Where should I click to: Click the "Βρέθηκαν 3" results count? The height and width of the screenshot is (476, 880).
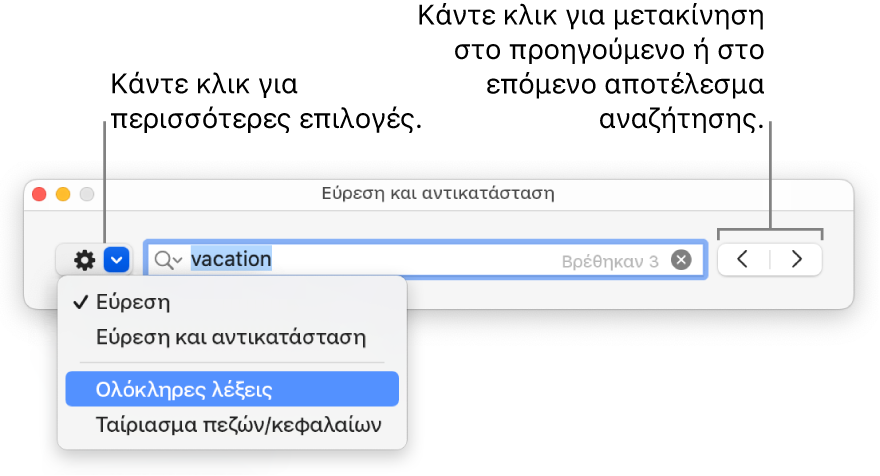610,261
